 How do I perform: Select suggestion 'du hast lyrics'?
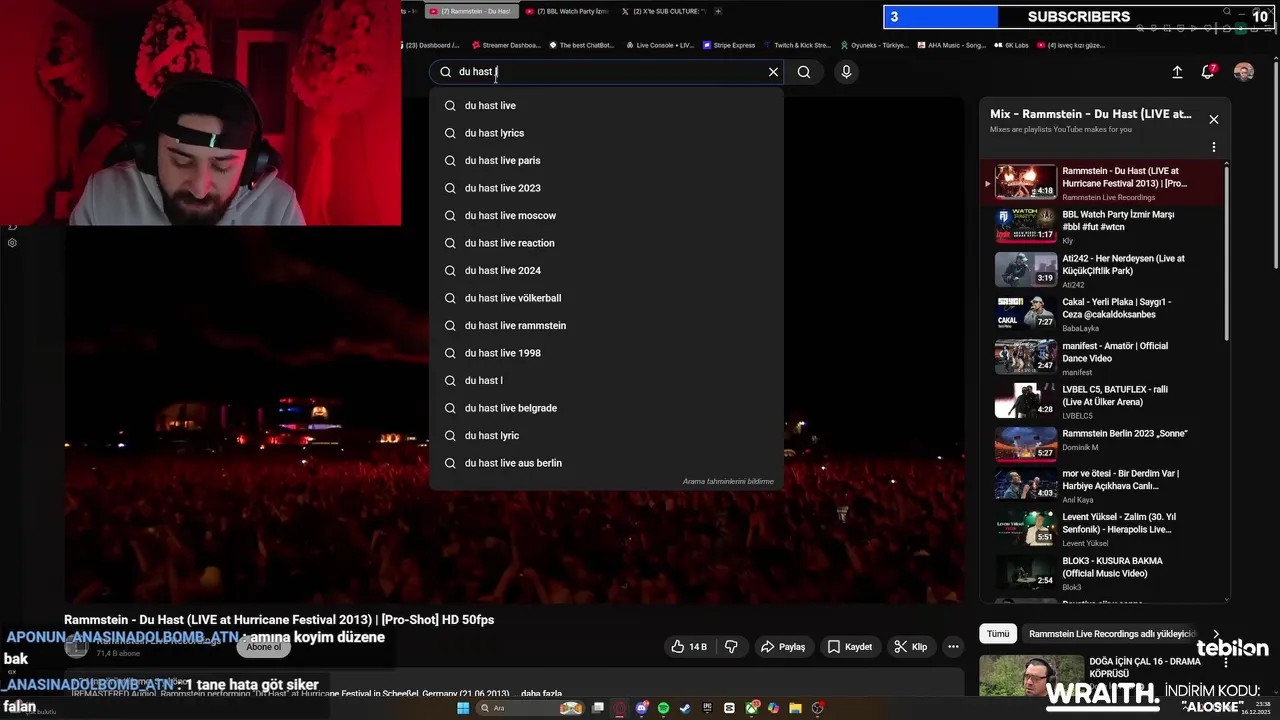(x=606, y=133)
